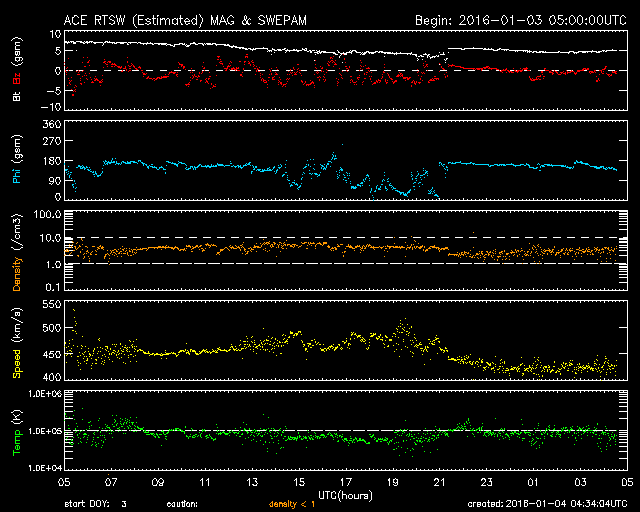Click the 550 tick on Speed axis
The height and width of the screenshot is (512, 640).
(50, 303)
